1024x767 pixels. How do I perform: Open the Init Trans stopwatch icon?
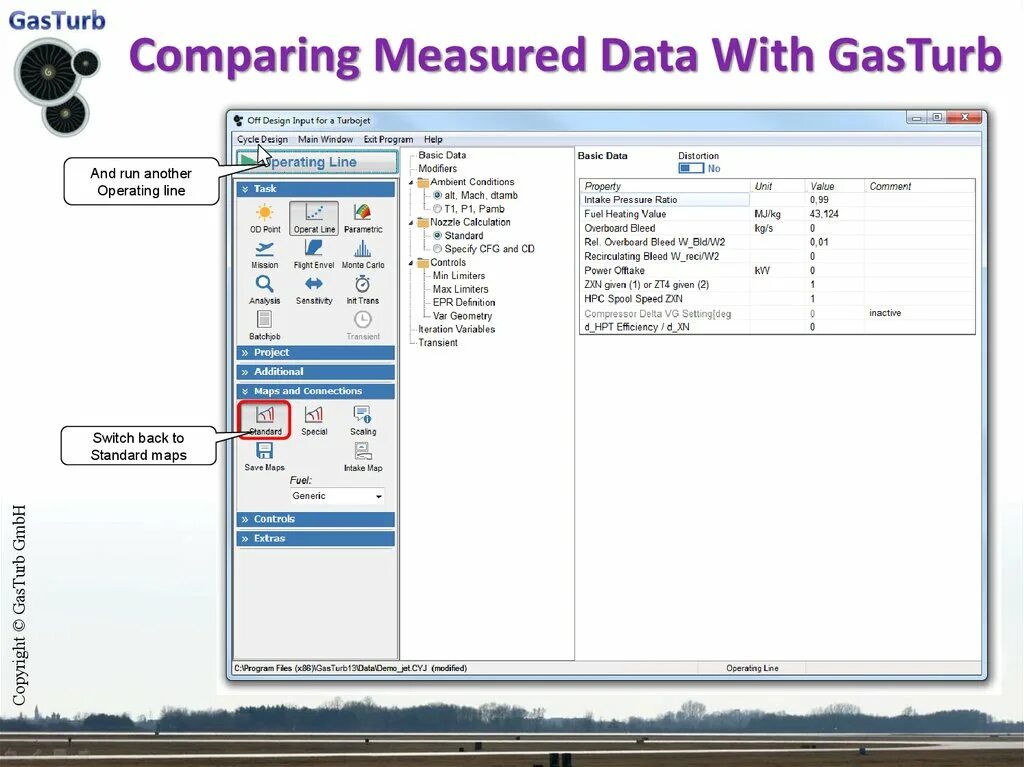tap(362, 289)
